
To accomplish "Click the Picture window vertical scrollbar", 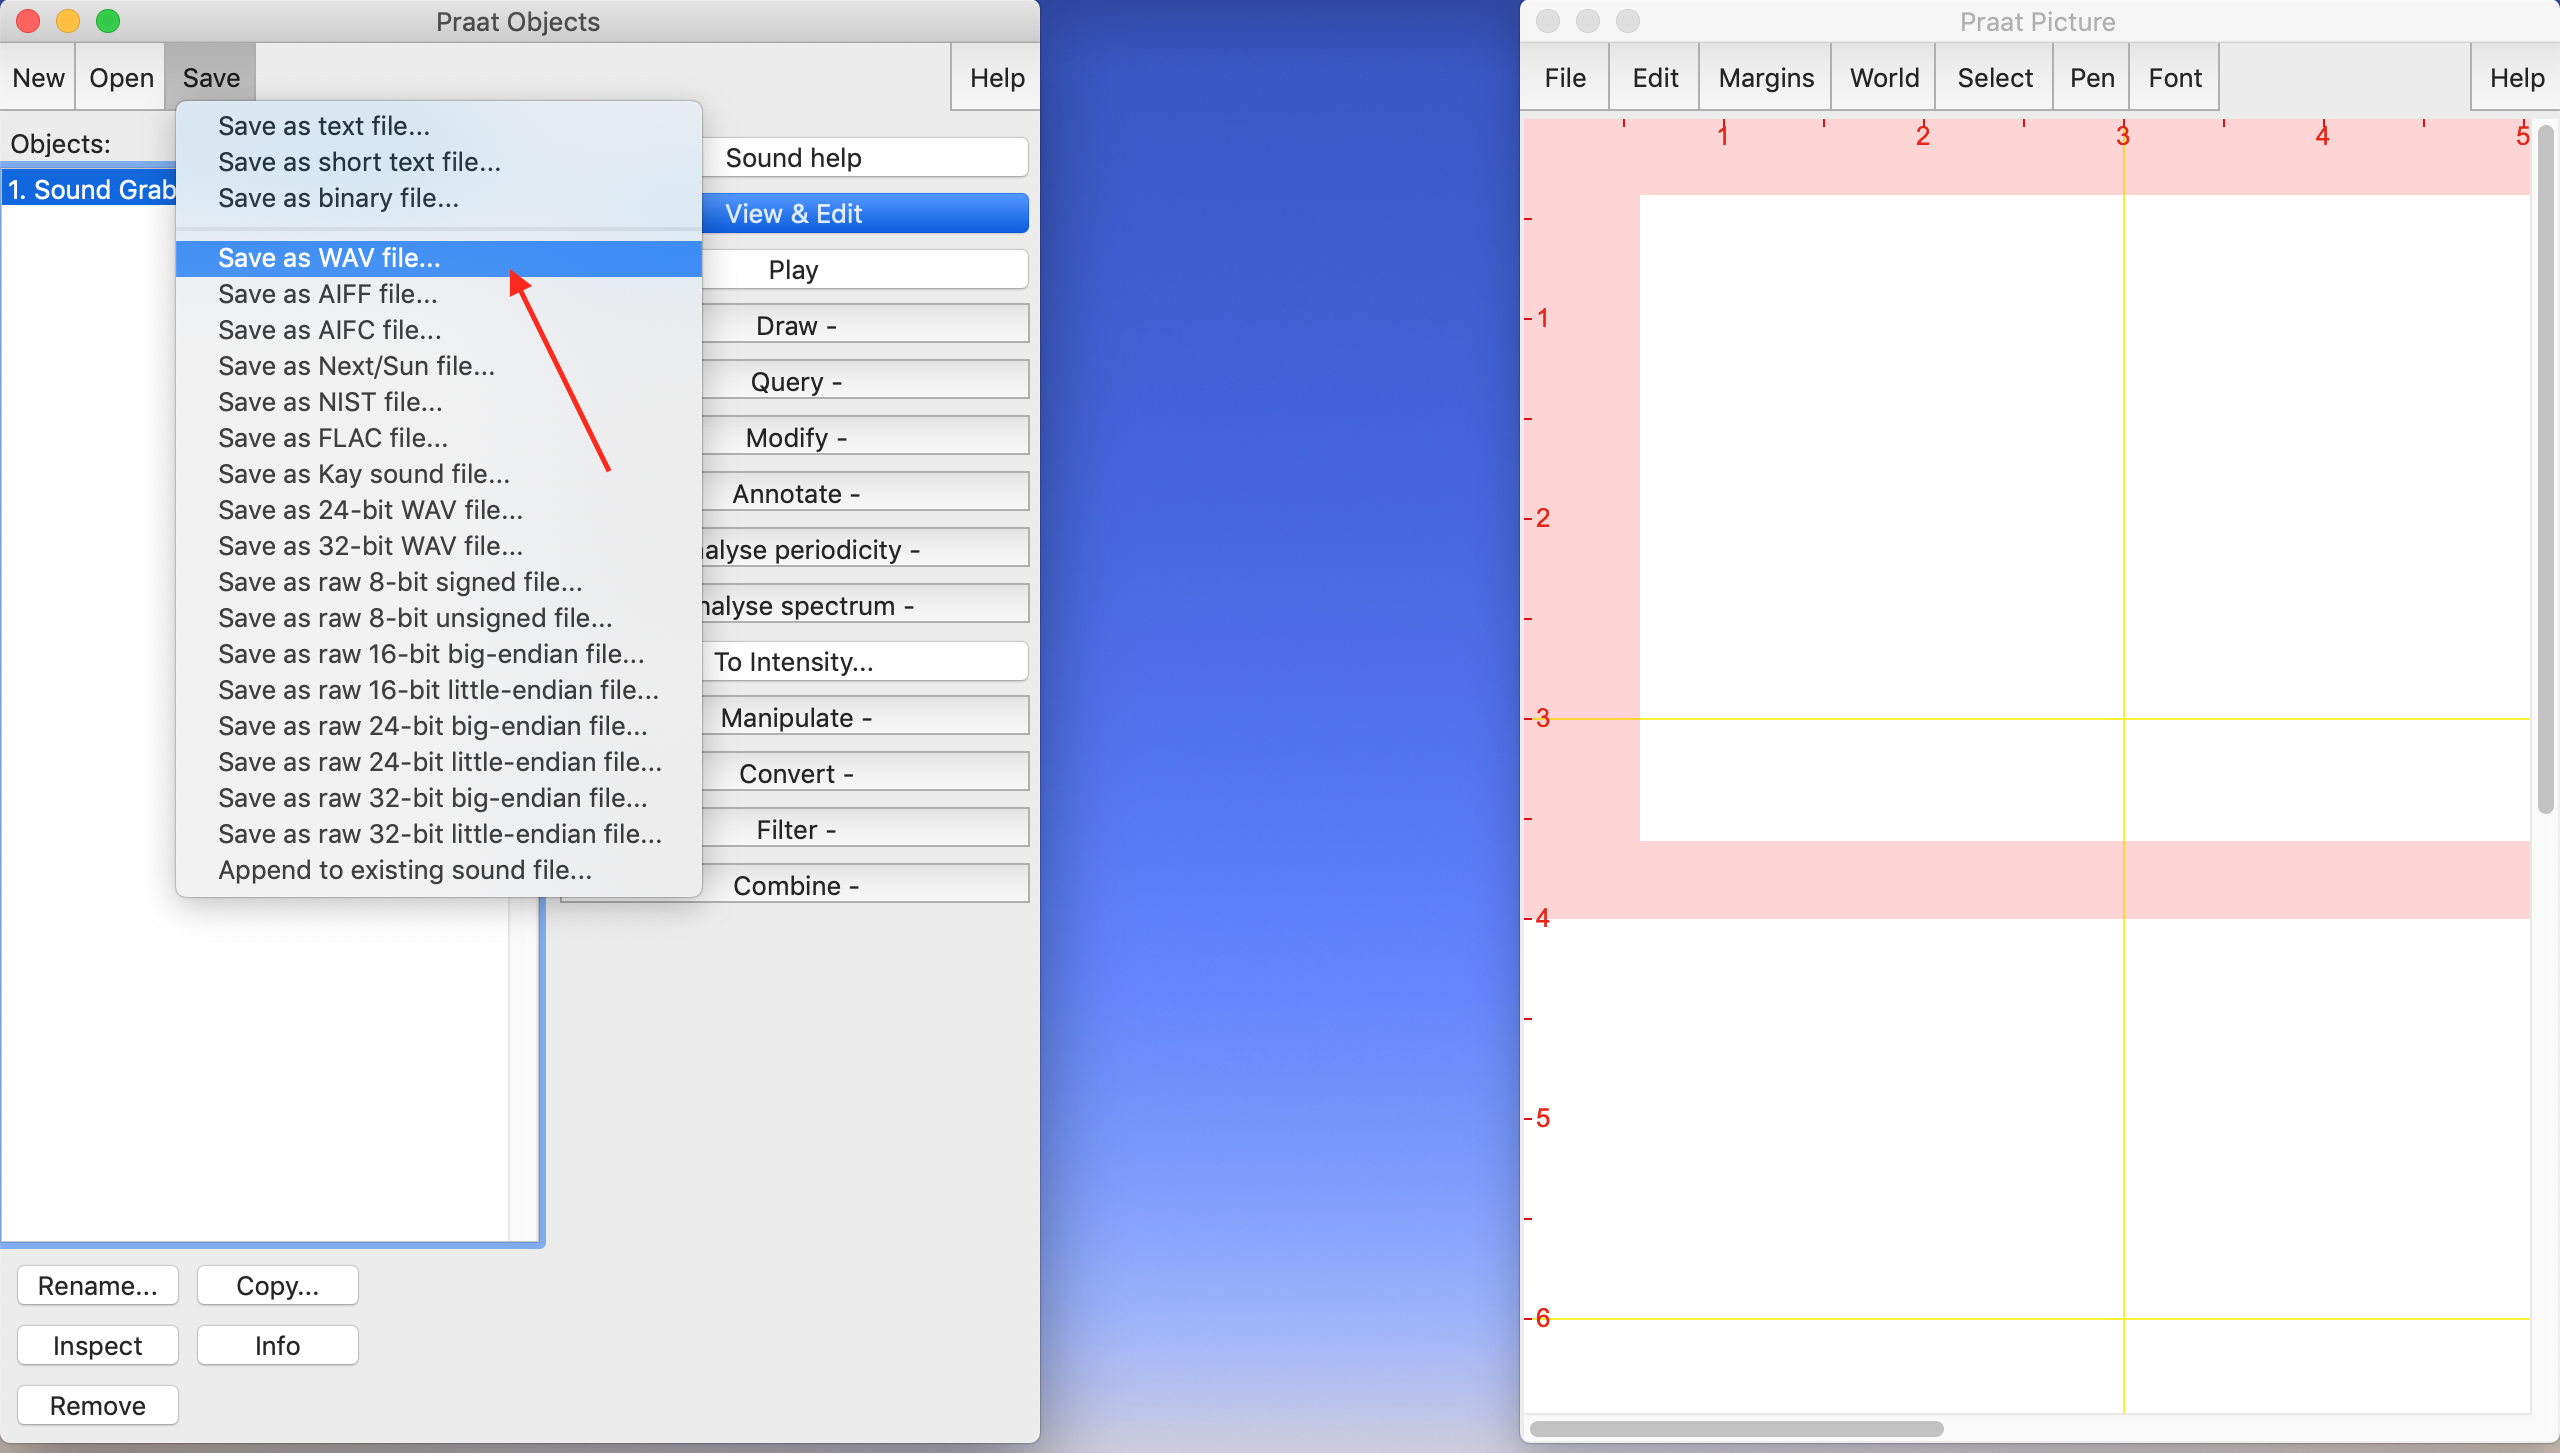I will tap(2545, 470).
